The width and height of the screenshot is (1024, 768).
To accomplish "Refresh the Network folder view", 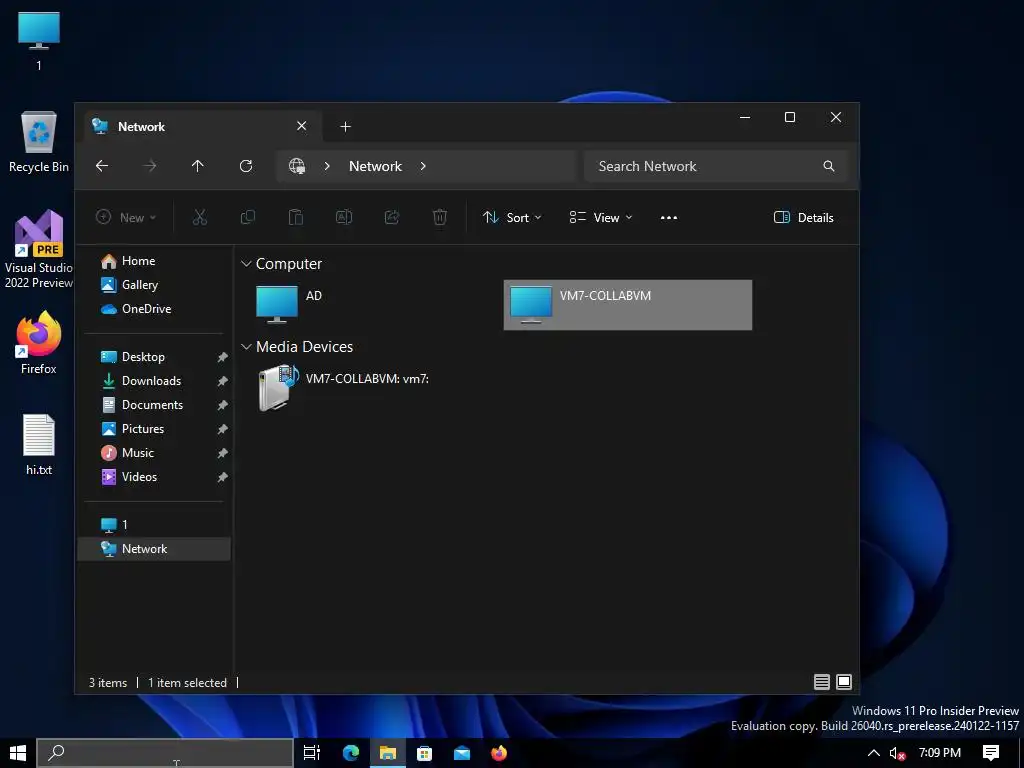I will pyautogui.click(x=246, y=166).
